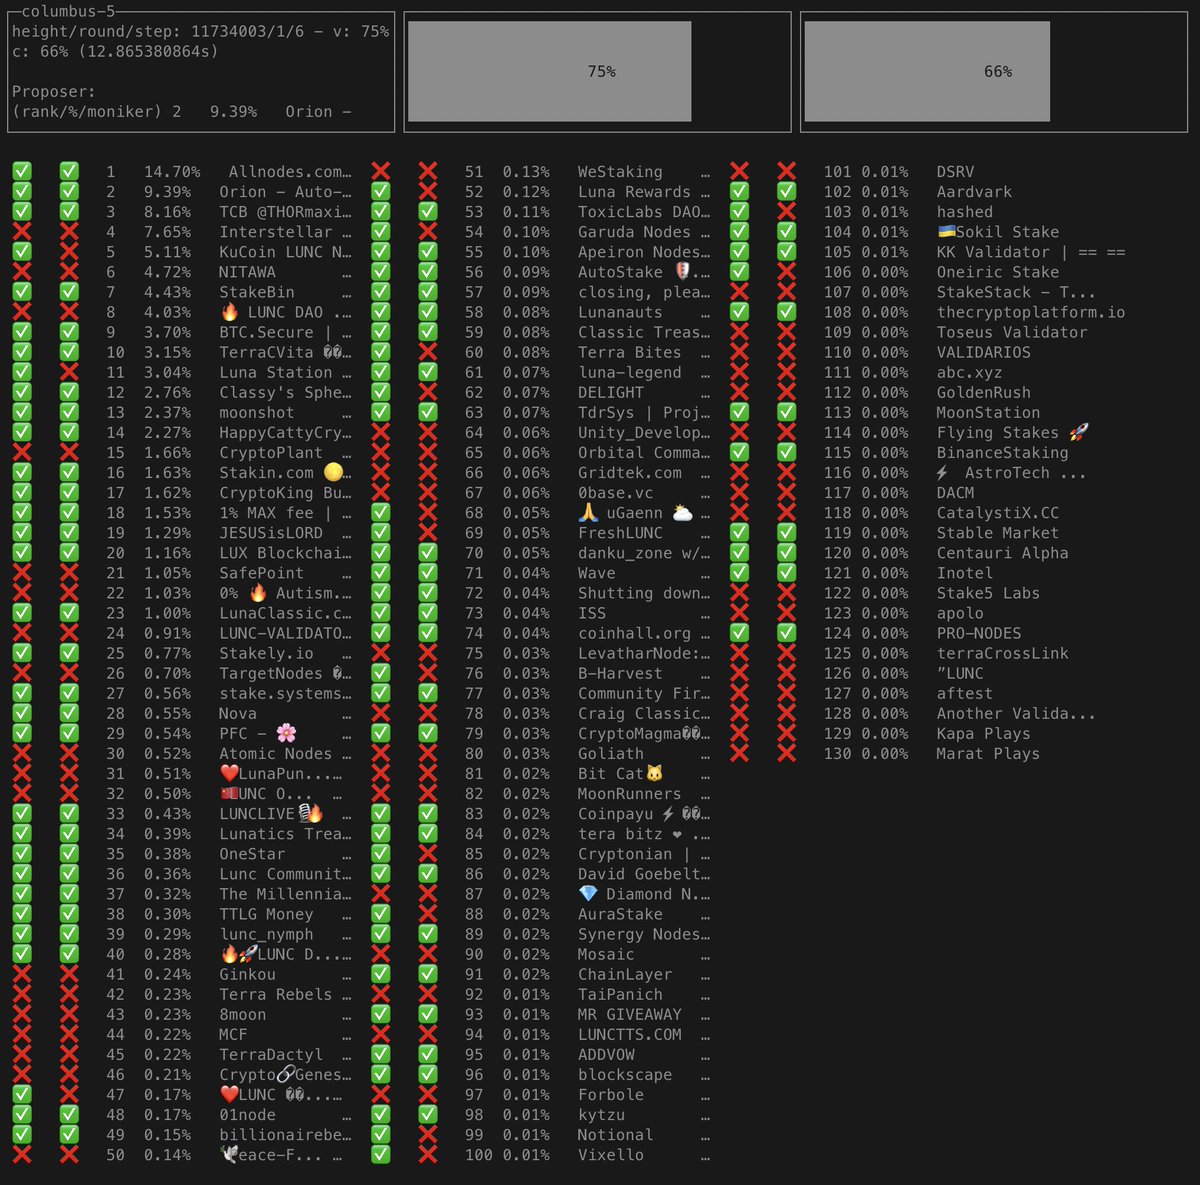
Task: Click the precommit red cross for NITAWA row 6
Action: click(69, 272)
